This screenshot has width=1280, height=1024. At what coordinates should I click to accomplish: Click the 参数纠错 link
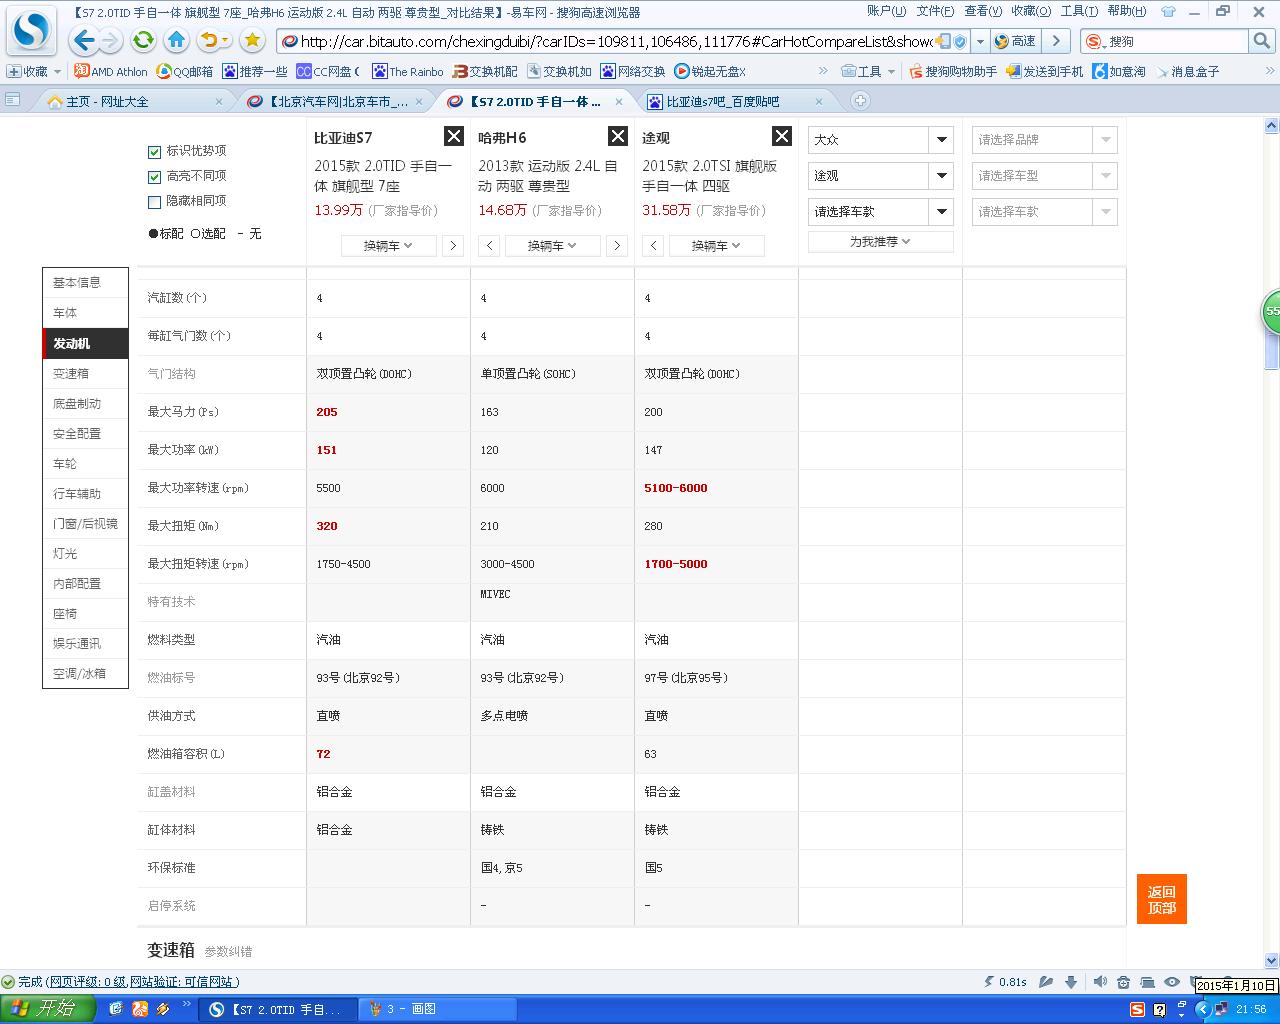pos(228,951)
